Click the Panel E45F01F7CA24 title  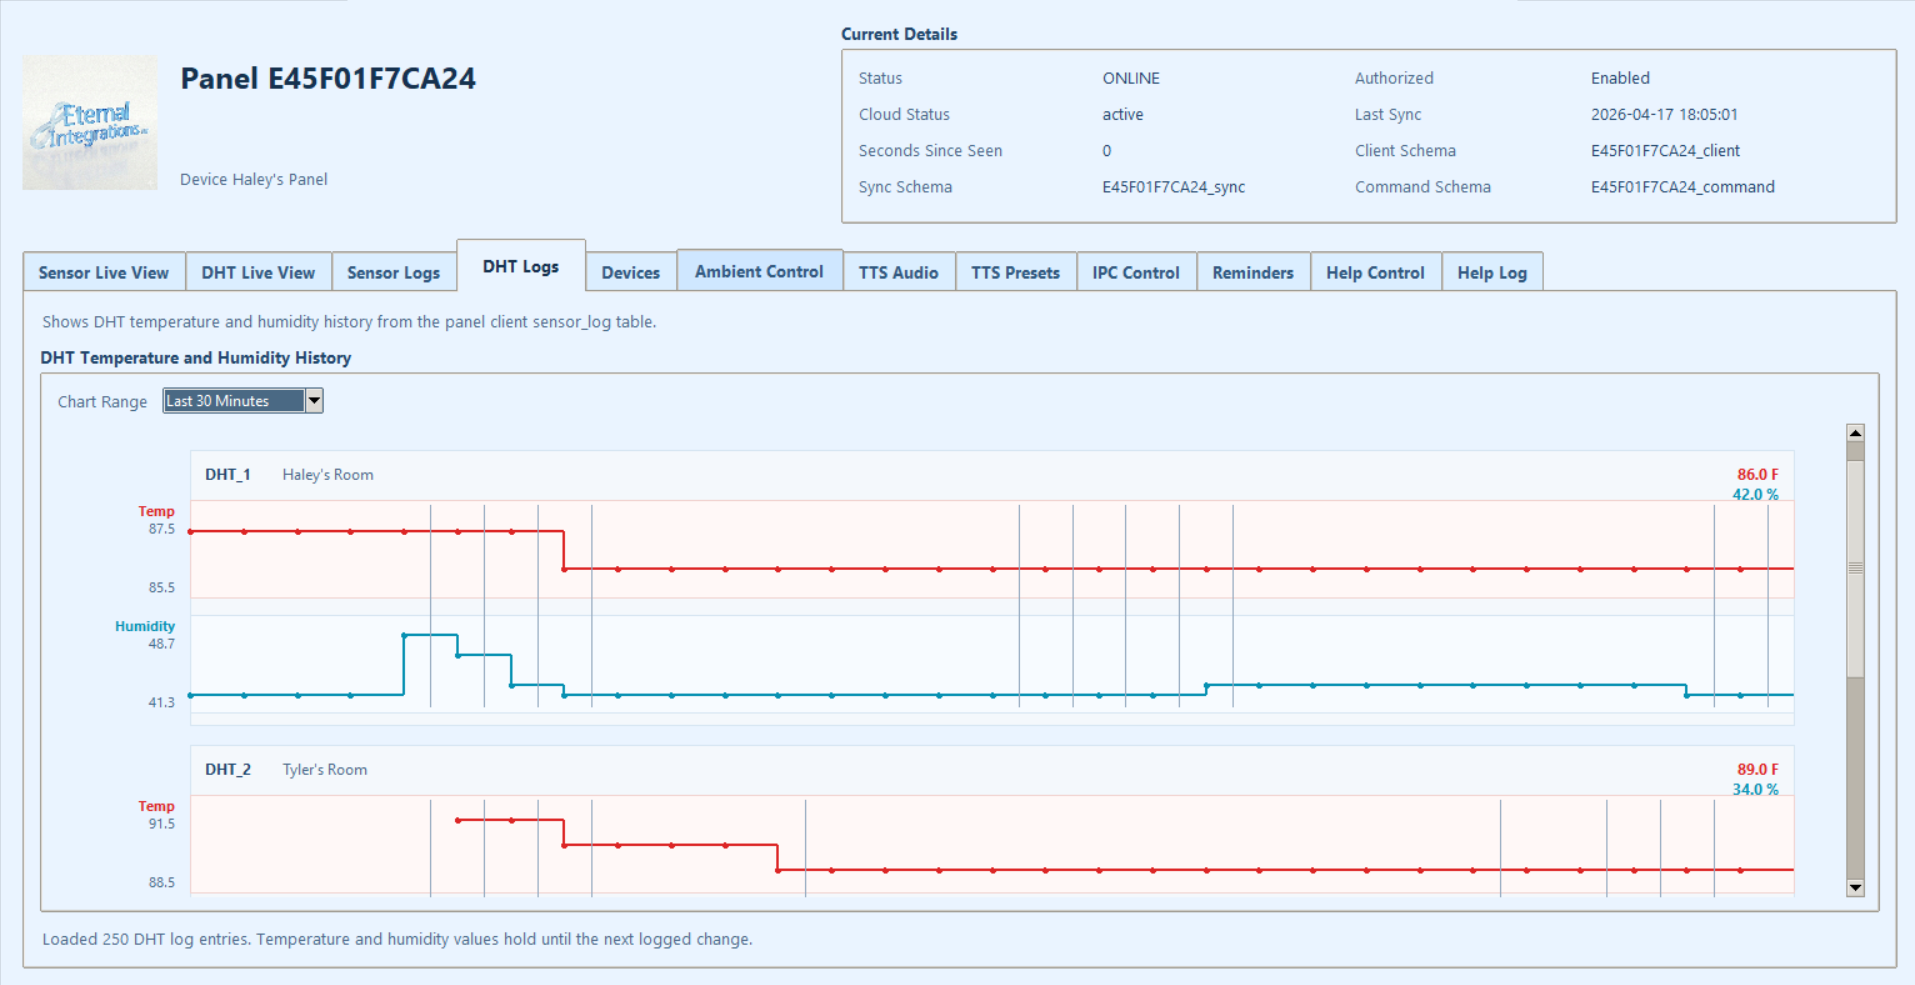tap(328, 78)
